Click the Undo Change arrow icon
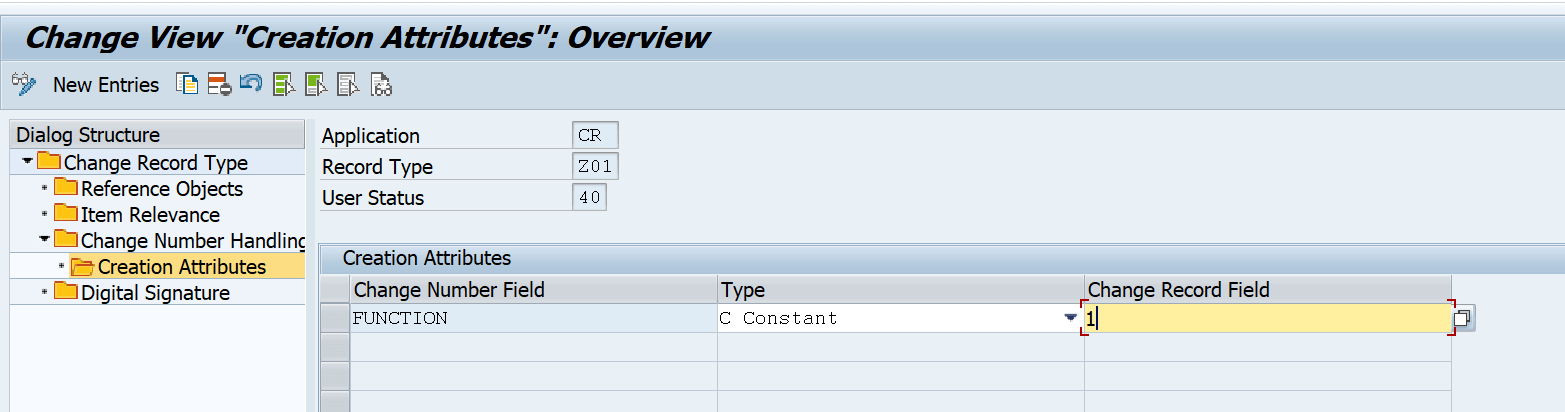The width and height of the screenshot is (1565, 412). point(251,84)
